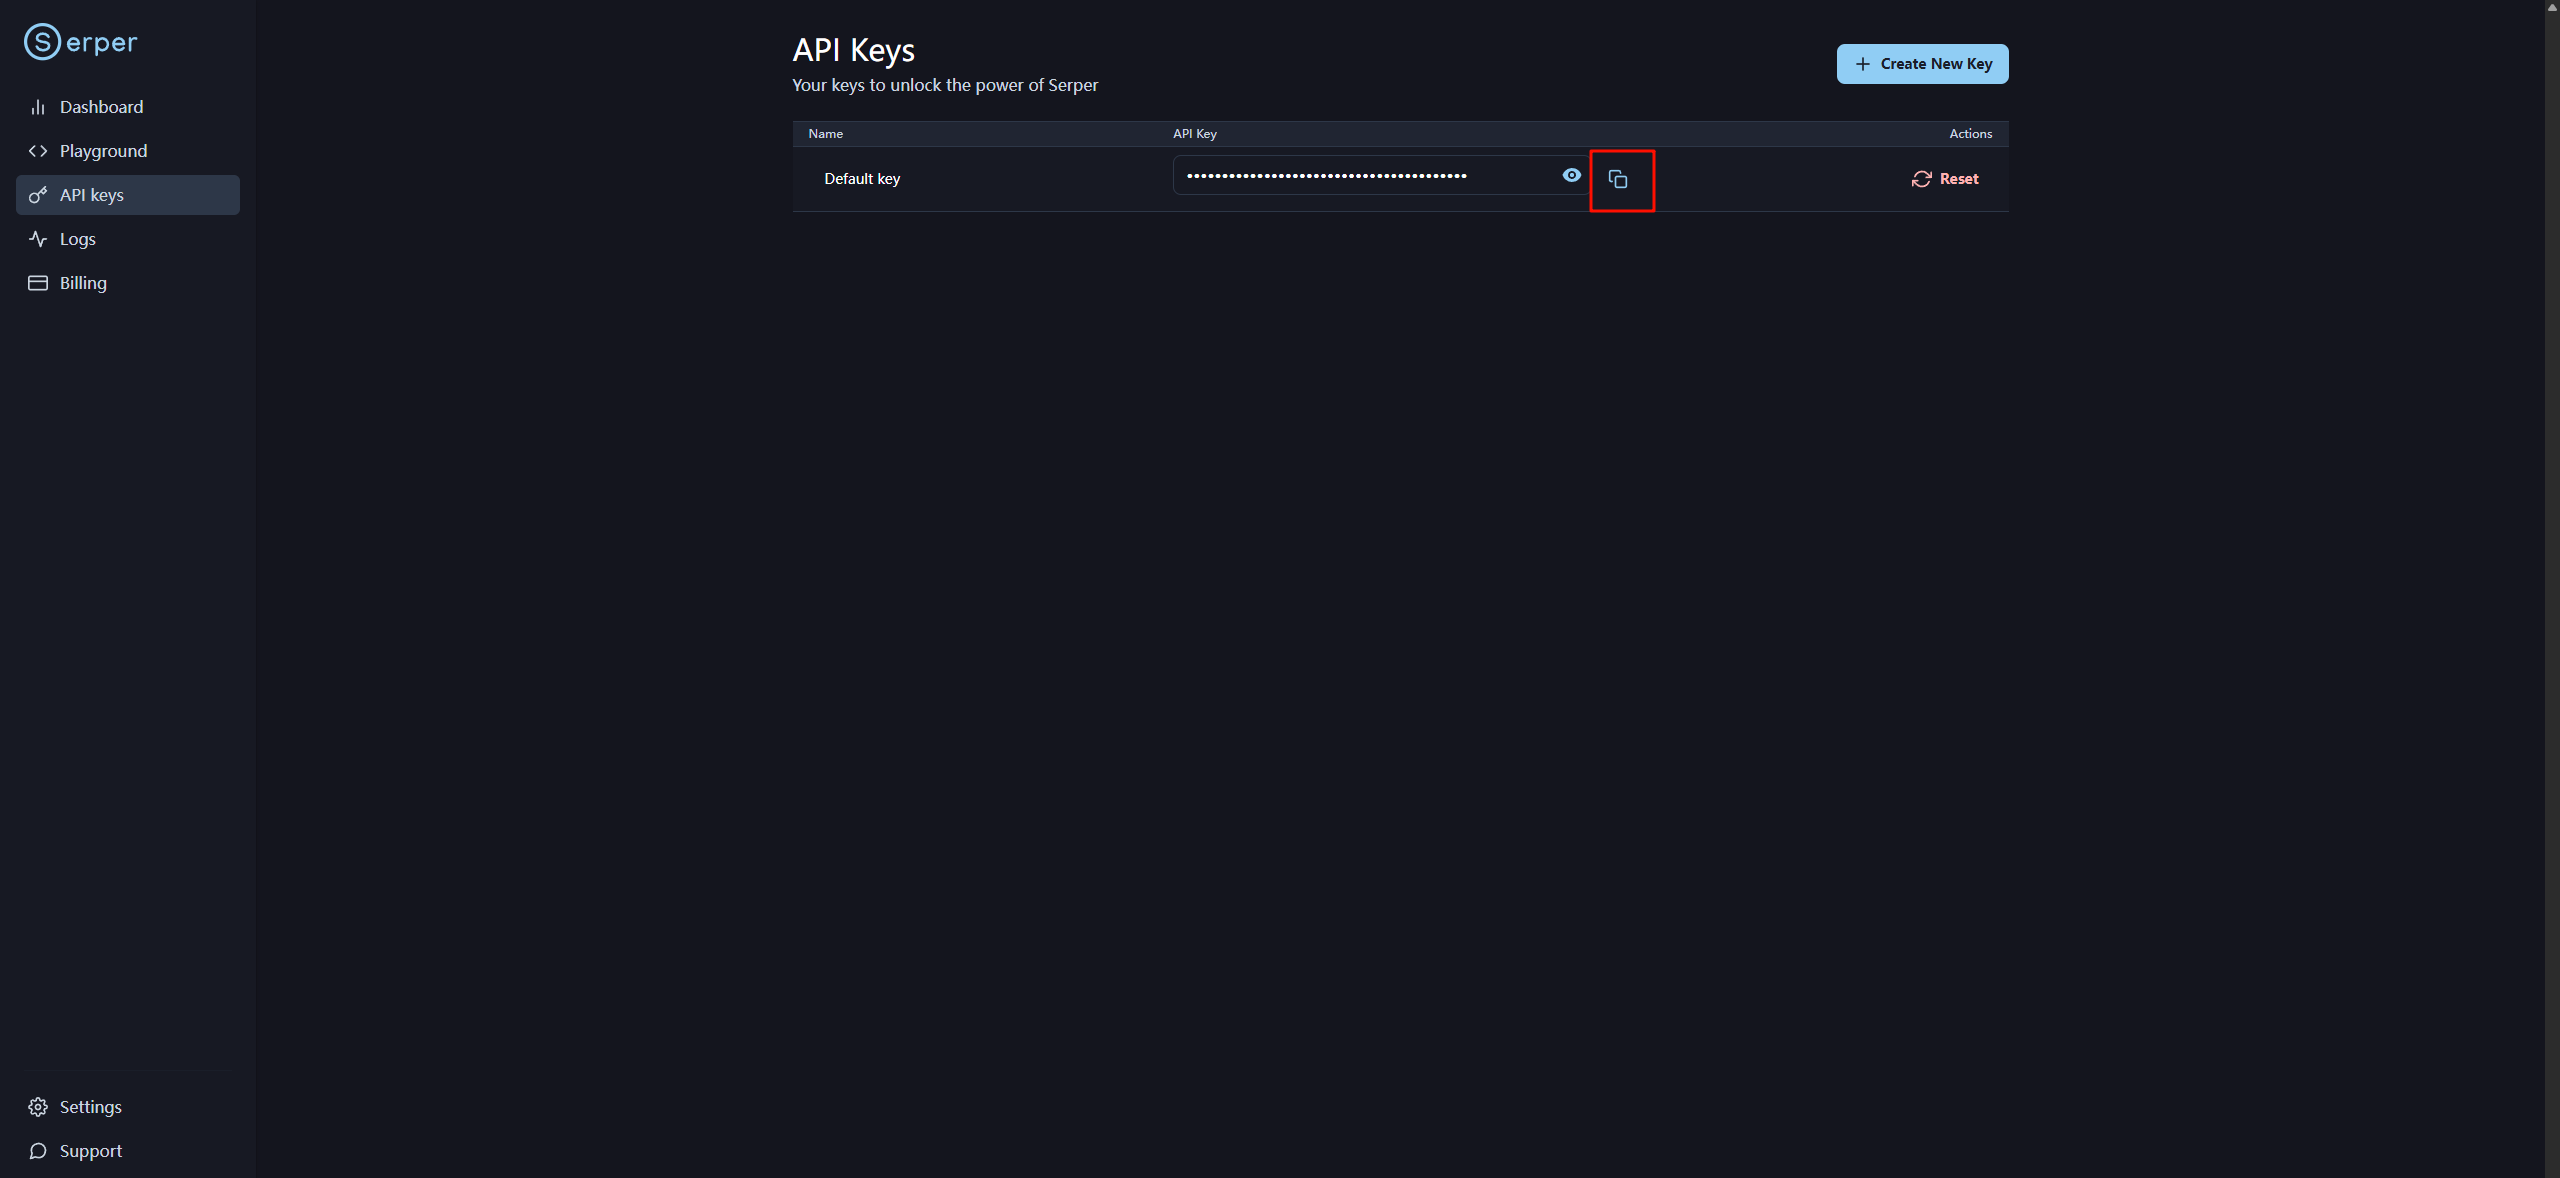
Task: Open the Dashboard page
Action: [101, 107]
